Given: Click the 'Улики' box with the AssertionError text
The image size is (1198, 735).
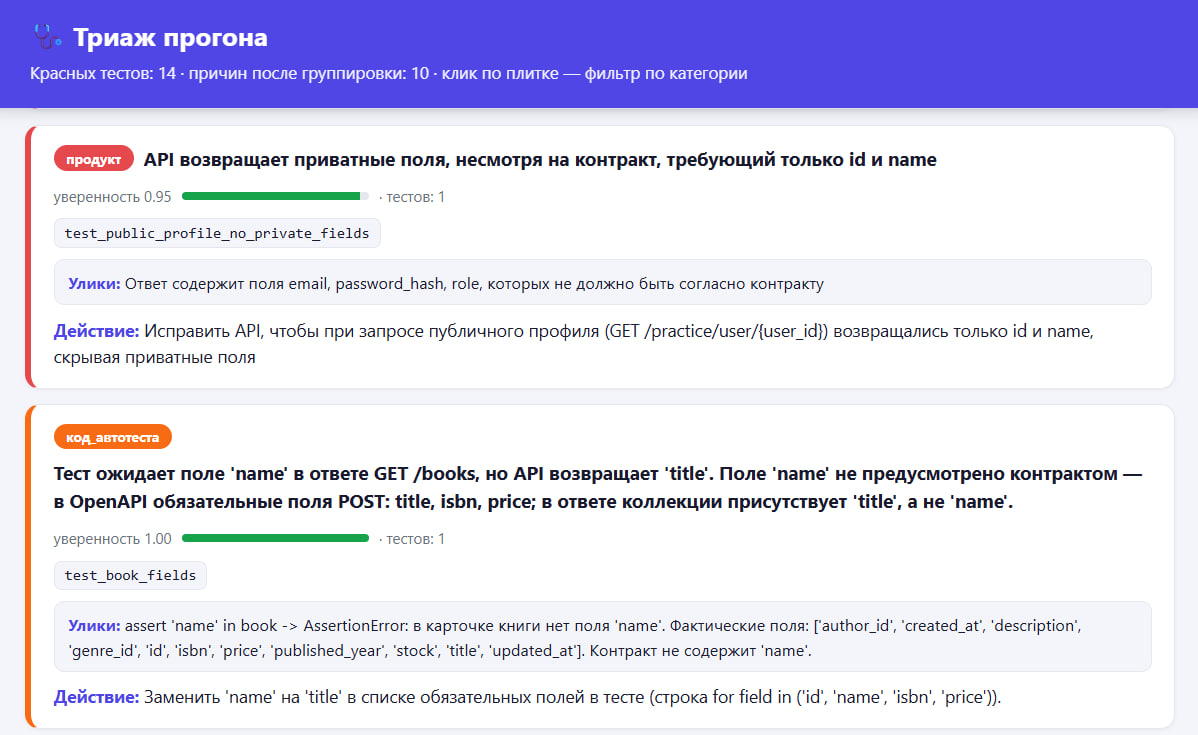Looking at the screenshot, I should pos(602,637).
